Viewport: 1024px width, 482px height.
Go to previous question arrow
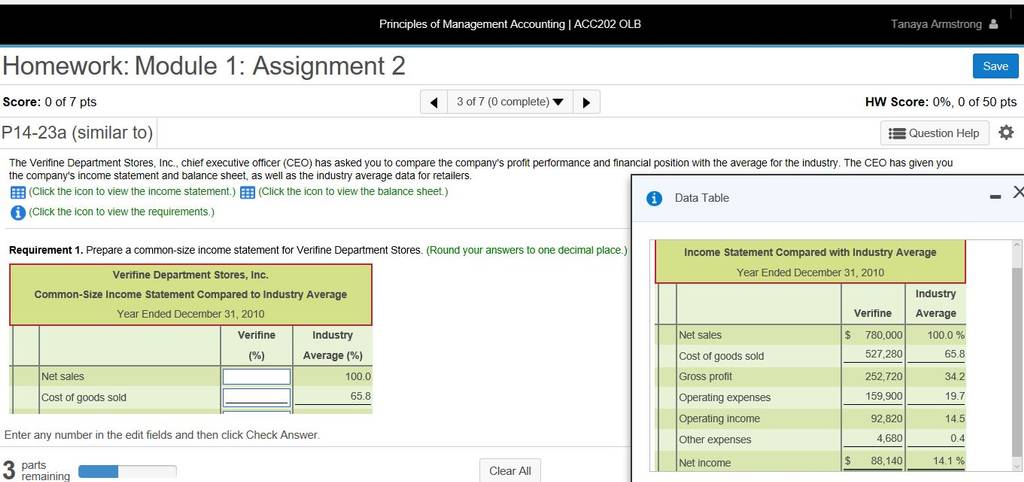pyautogui.click(x=434, y=102)
